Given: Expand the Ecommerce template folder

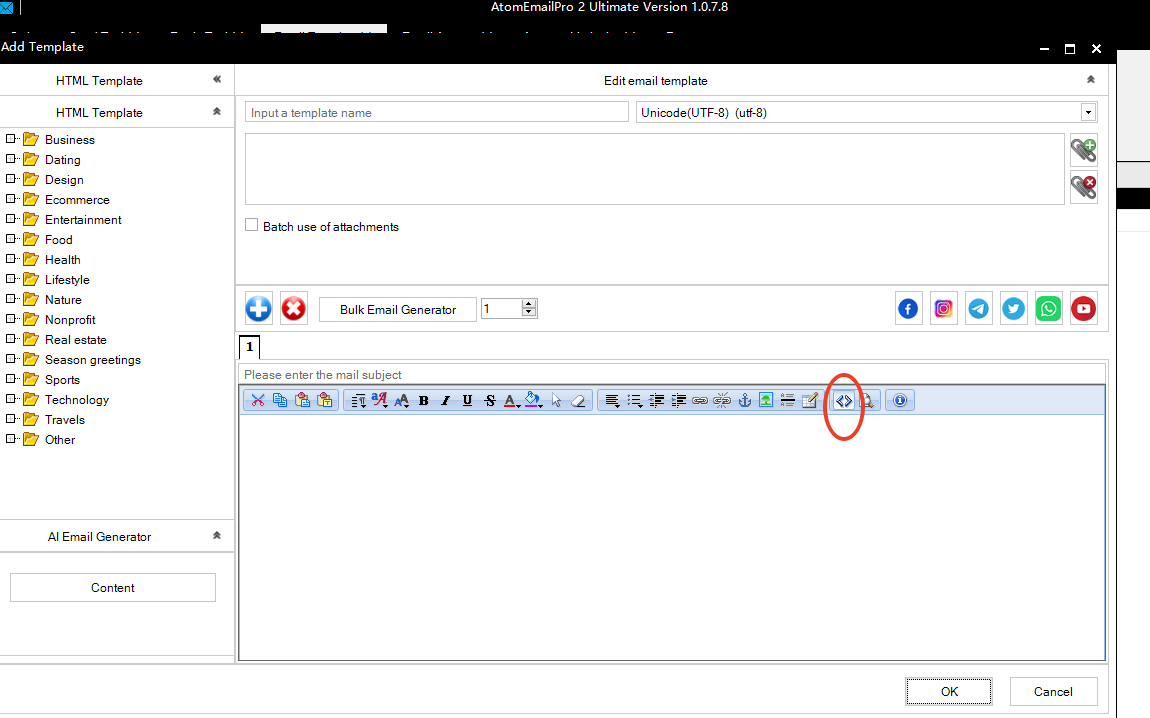Looking at the screenshot, I should (10, 199).
